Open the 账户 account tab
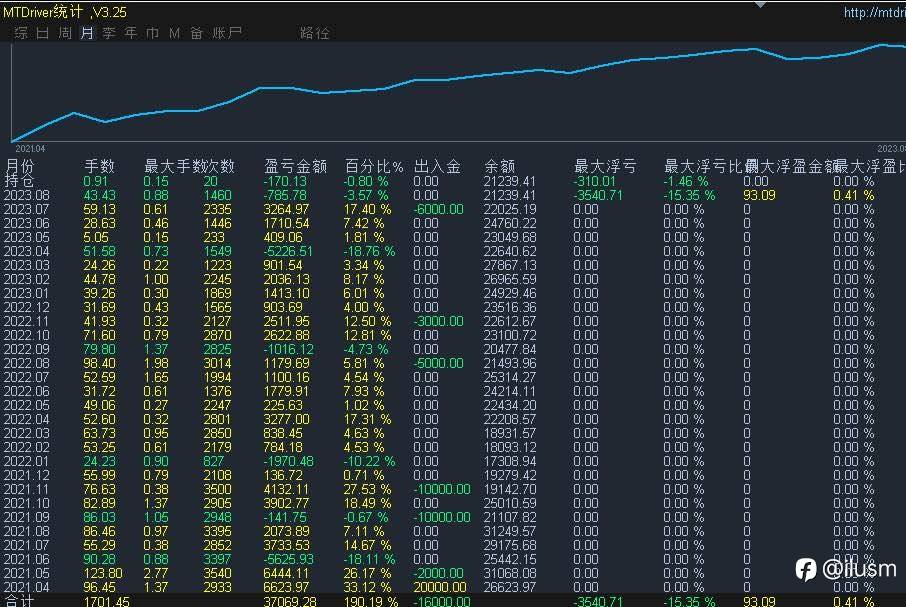Screen dimensions: 906x607 tap(226, 33)
